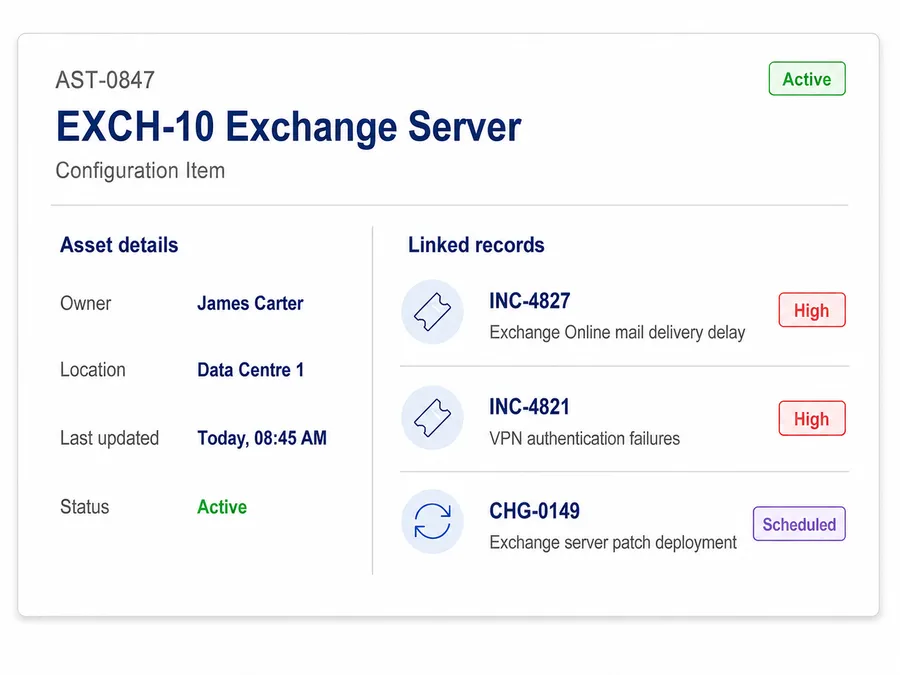The width and height of the screenshot is (900, 675).
Task: Click the ticket icon beside INC-4821
Action: [432, 418]
